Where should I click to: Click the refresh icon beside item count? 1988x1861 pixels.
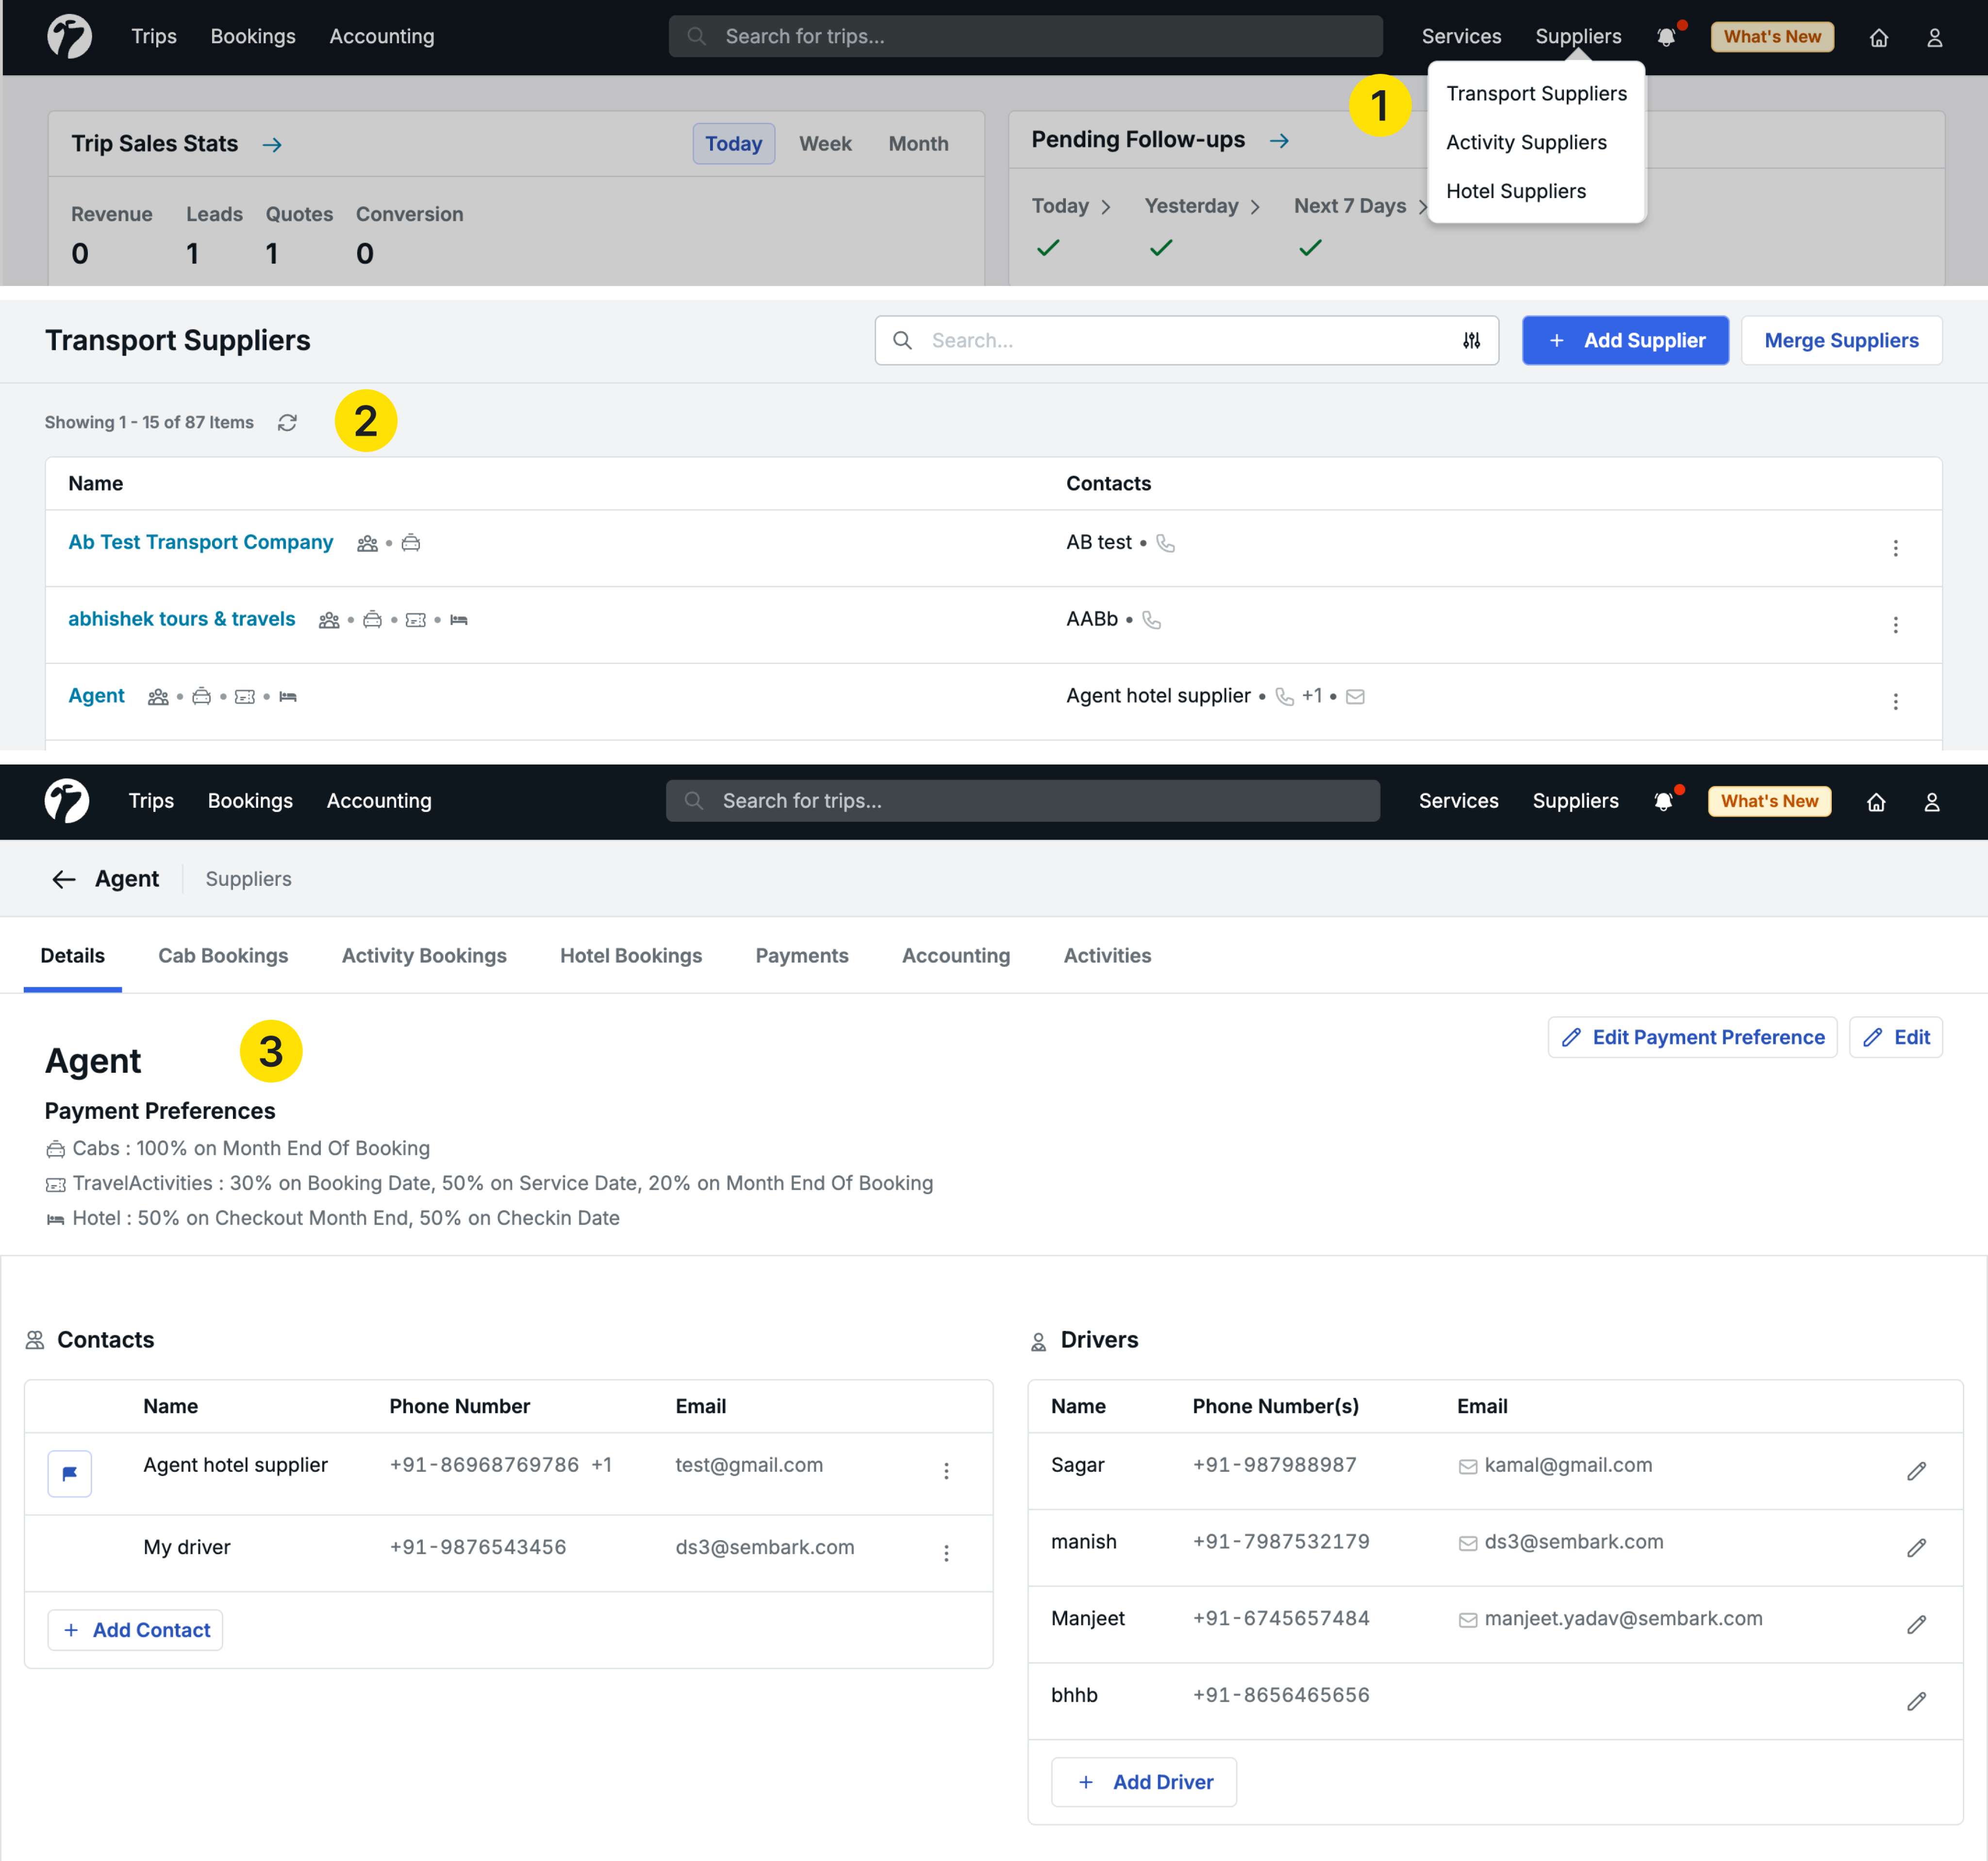[x=287, y=423]
